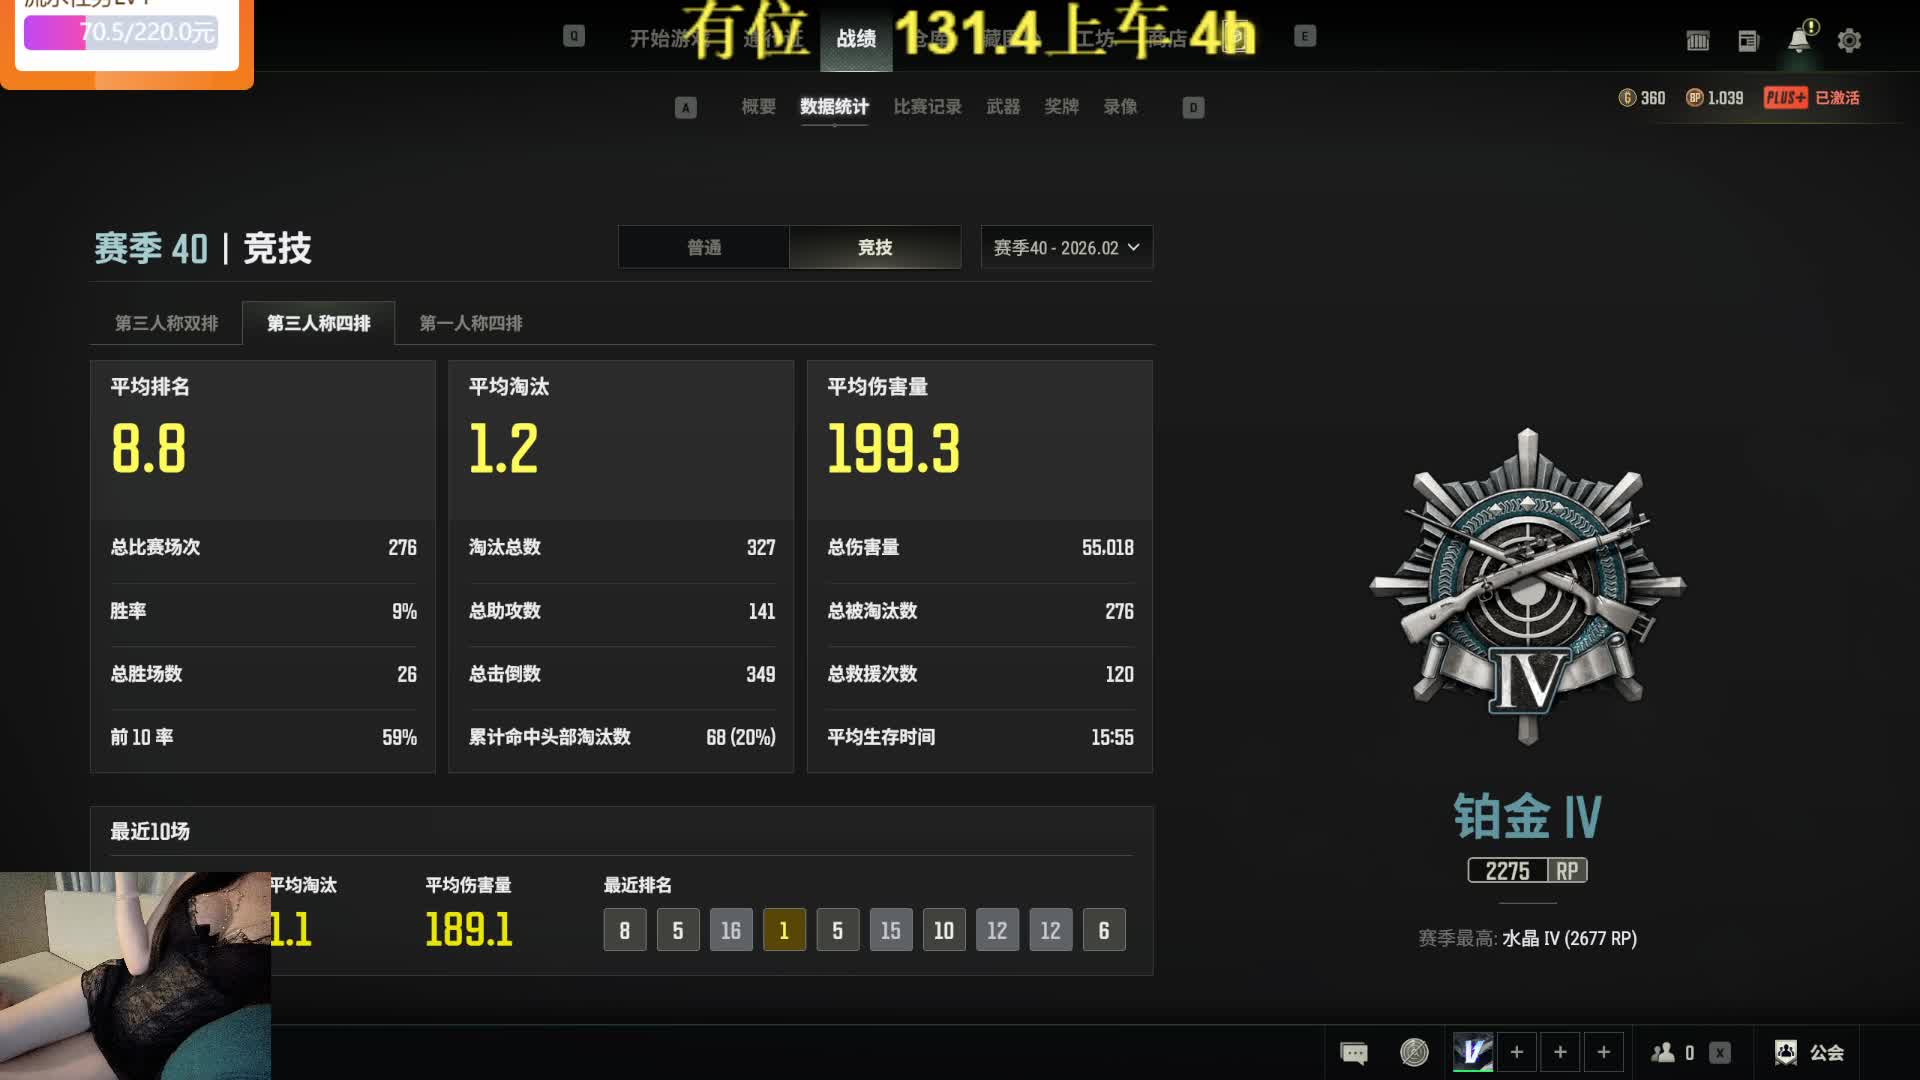Image resolution: width=1920 pixels, height=1080 pixels.
Task: Click the top-bar inventory crate icon
Action: [1697, 41]
